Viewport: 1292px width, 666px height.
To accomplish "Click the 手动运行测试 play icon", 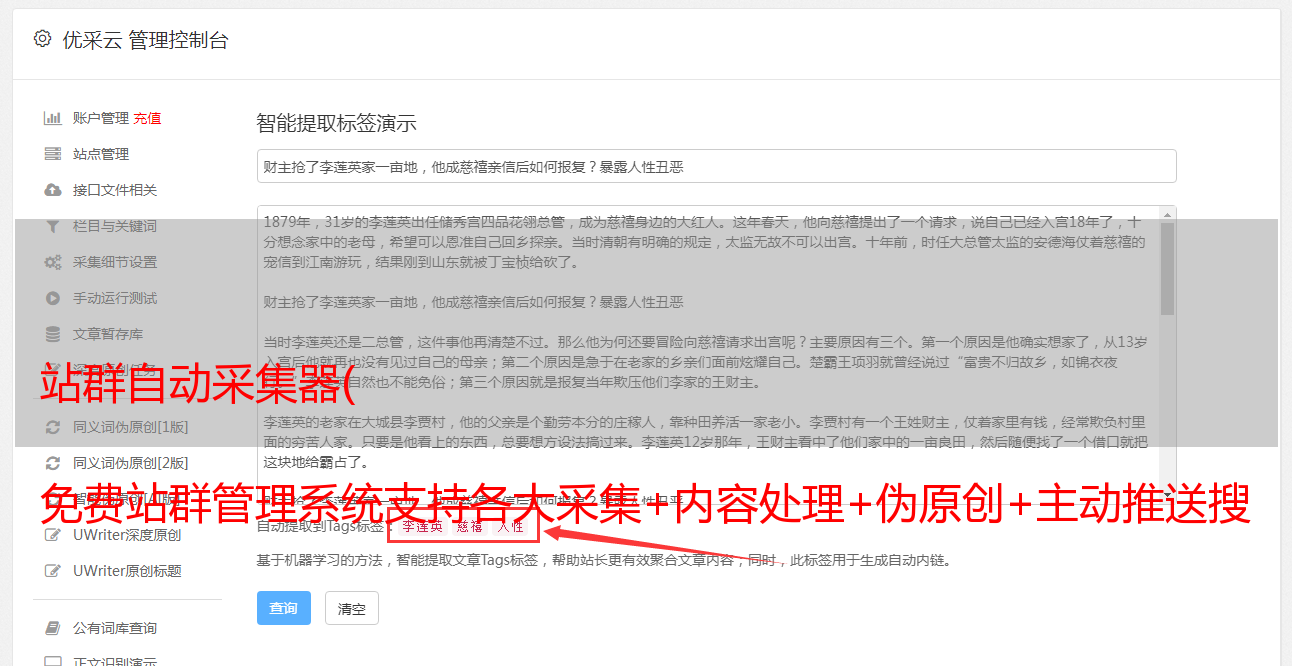I will point(53,298).
